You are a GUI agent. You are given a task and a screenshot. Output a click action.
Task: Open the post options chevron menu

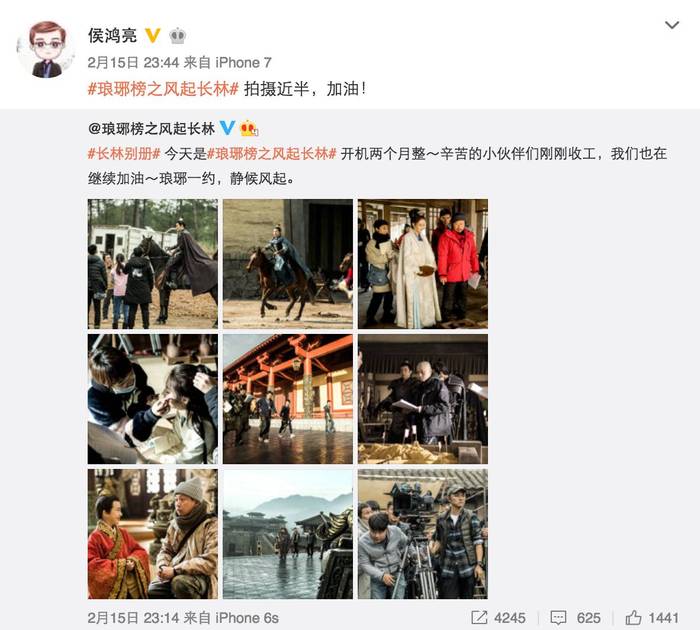(x=671, y=25)
